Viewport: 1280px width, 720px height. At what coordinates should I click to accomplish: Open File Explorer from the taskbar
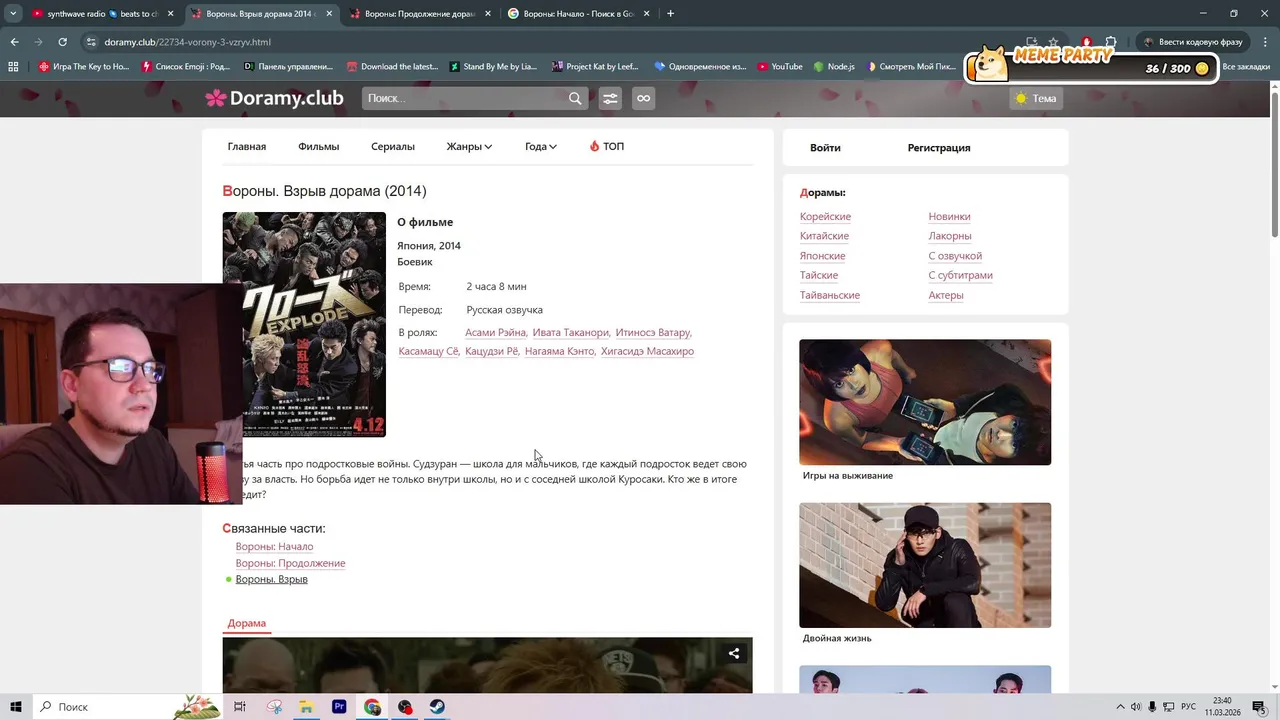pos(306,707)
